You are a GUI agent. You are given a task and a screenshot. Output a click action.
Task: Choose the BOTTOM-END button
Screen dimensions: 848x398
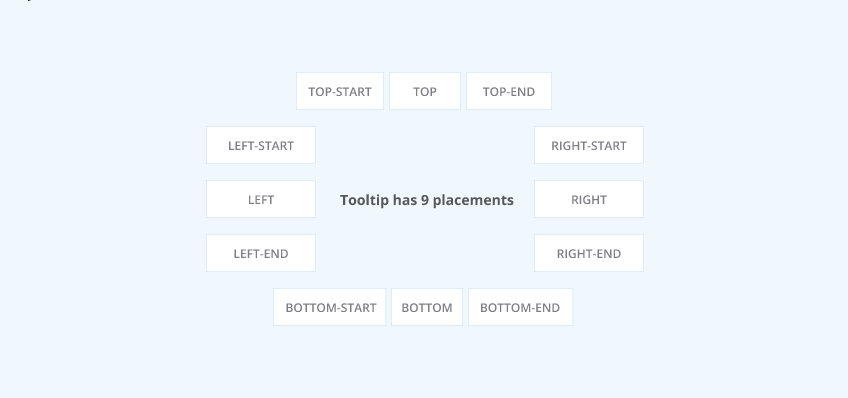(520, 307)
